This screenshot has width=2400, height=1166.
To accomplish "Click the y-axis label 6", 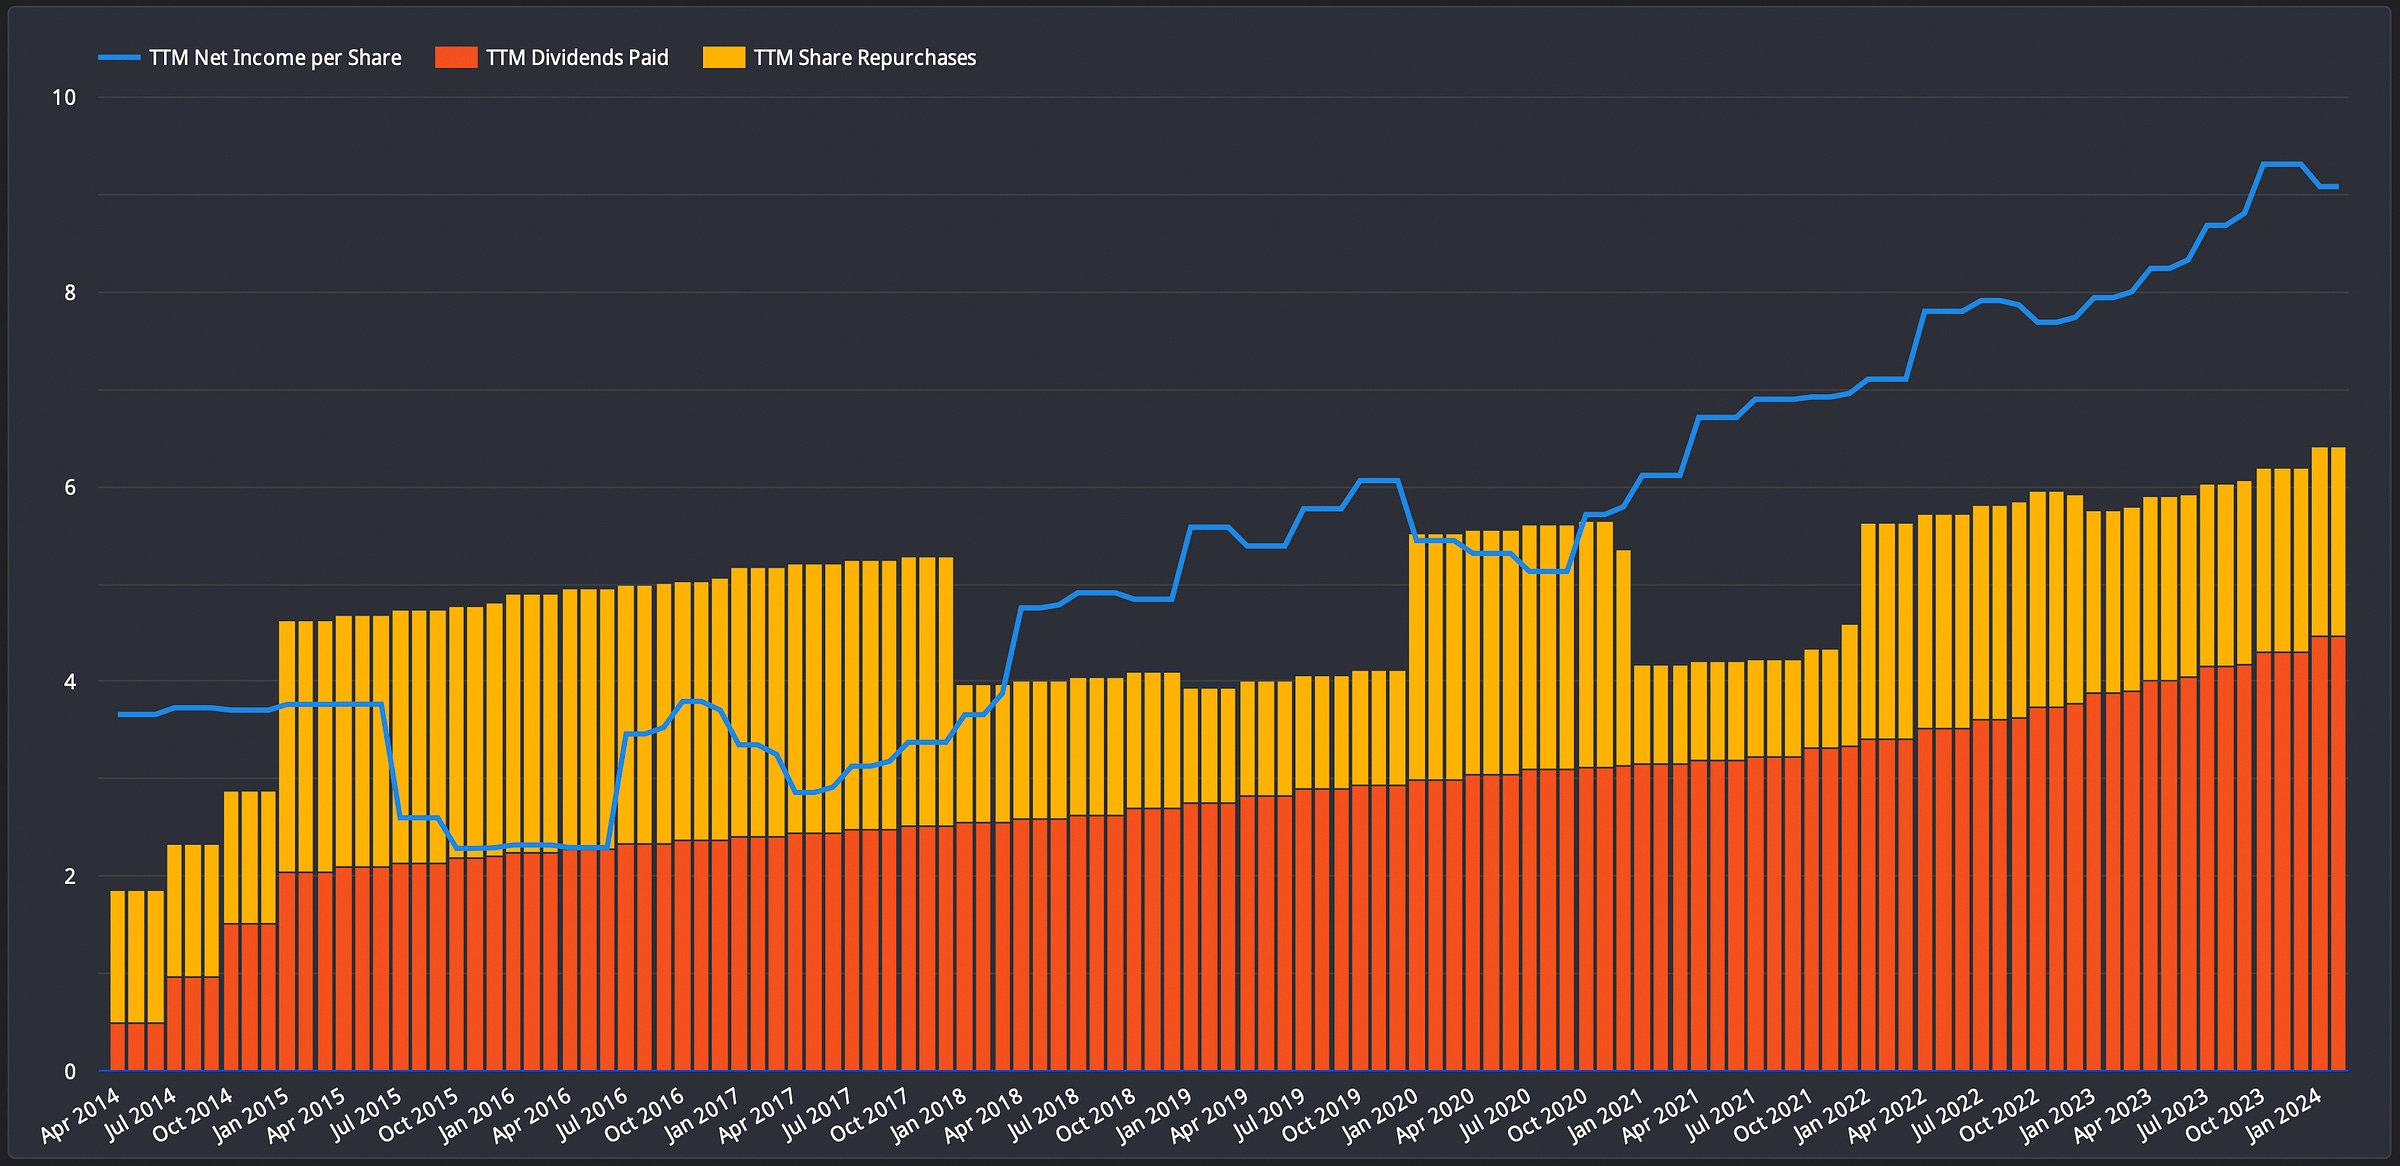I will point(70,487).
